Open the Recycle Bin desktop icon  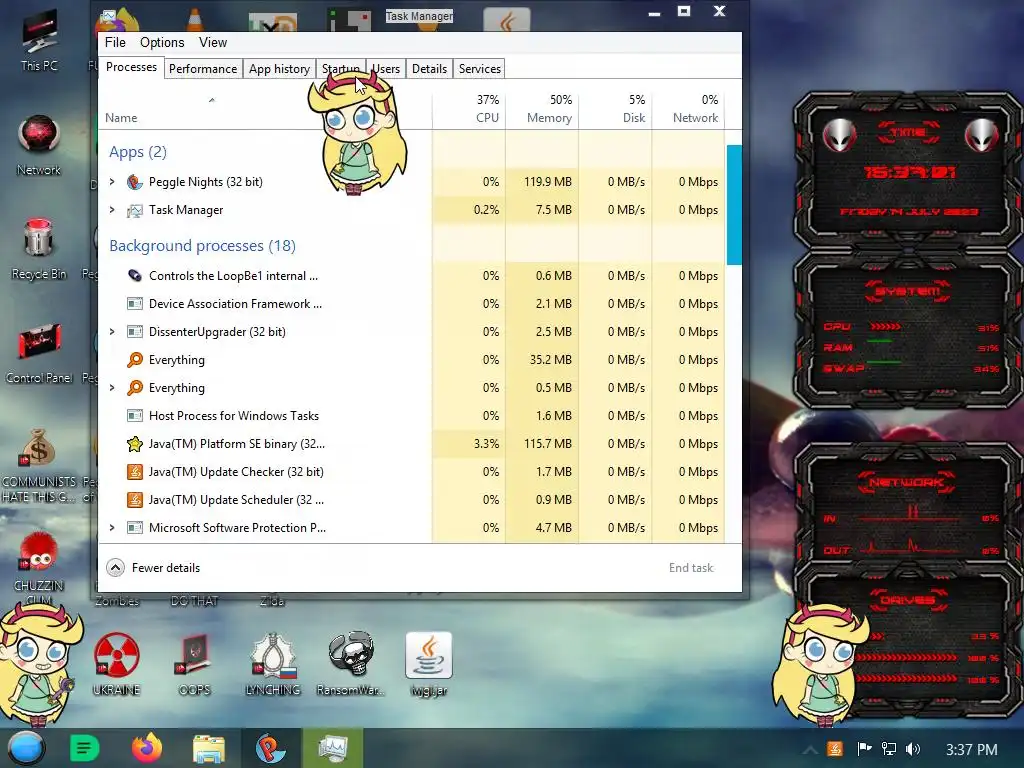point(39,249)
